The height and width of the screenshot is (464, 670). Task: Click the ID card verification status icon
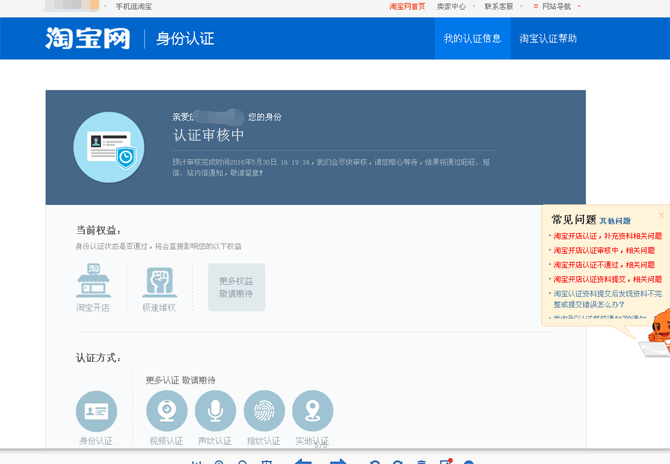point(109,147)
